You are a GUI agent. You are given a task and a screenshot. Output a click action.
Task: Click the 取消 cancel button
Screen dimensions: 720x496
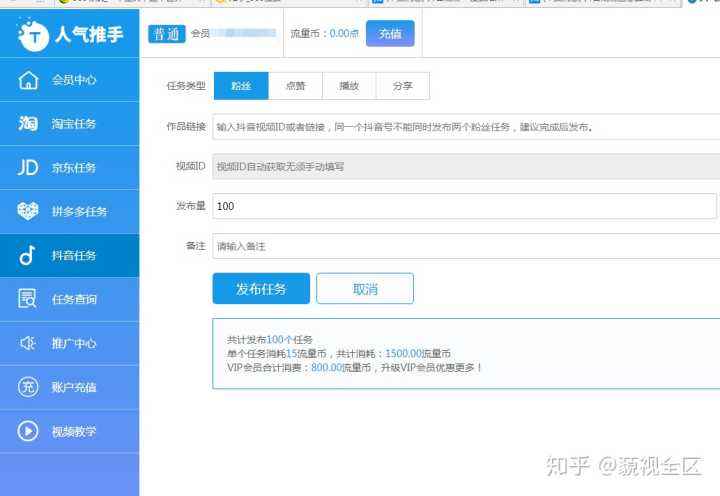[x=365, y=289]
